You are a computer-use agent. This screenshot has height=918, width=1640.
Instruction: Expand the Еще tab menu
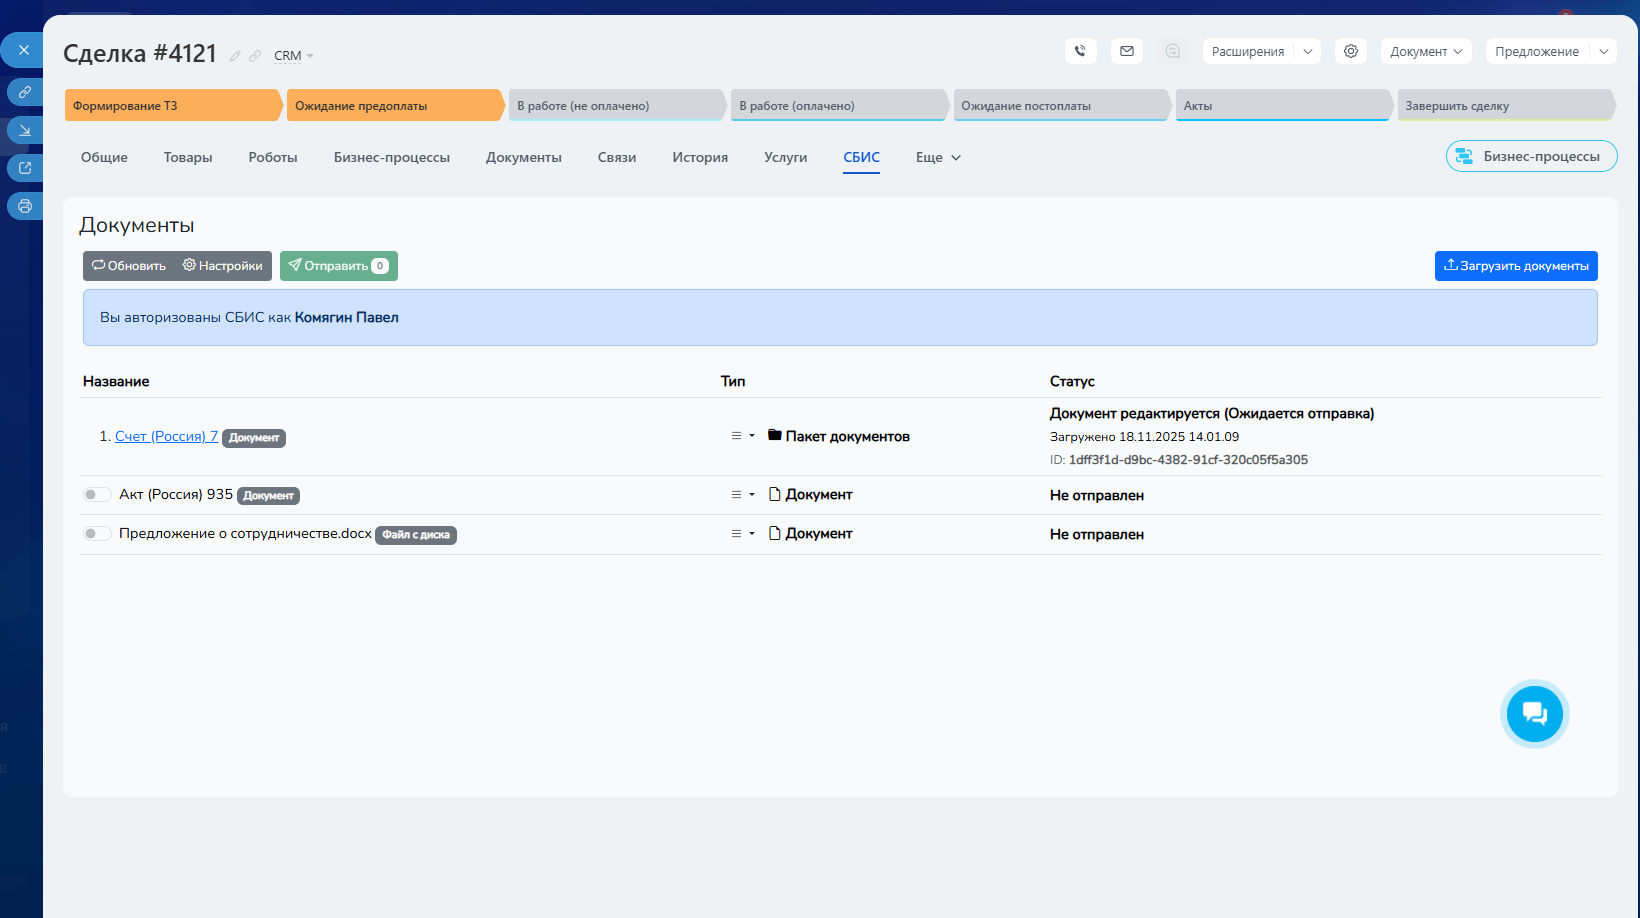[938, 157]
